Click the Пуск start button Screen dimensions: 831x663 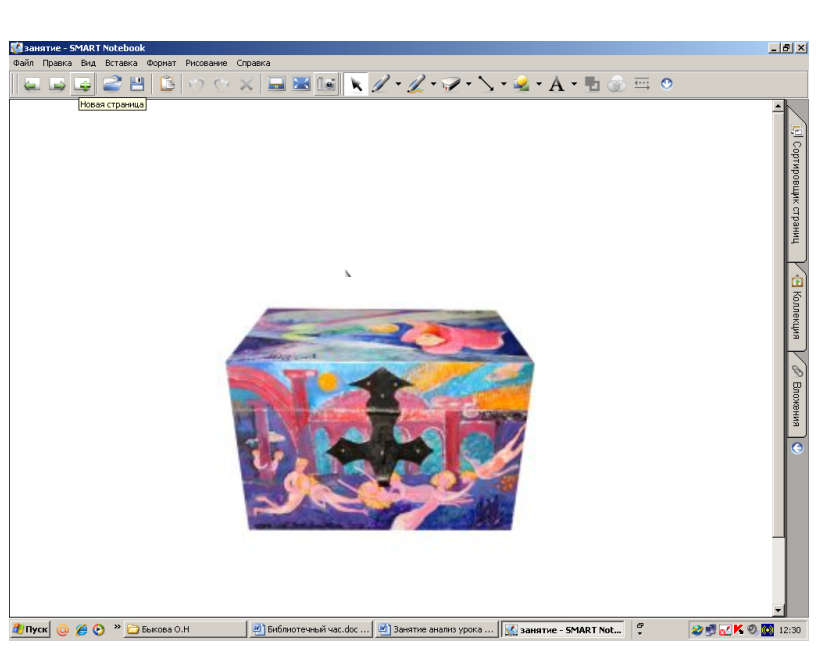31,629
